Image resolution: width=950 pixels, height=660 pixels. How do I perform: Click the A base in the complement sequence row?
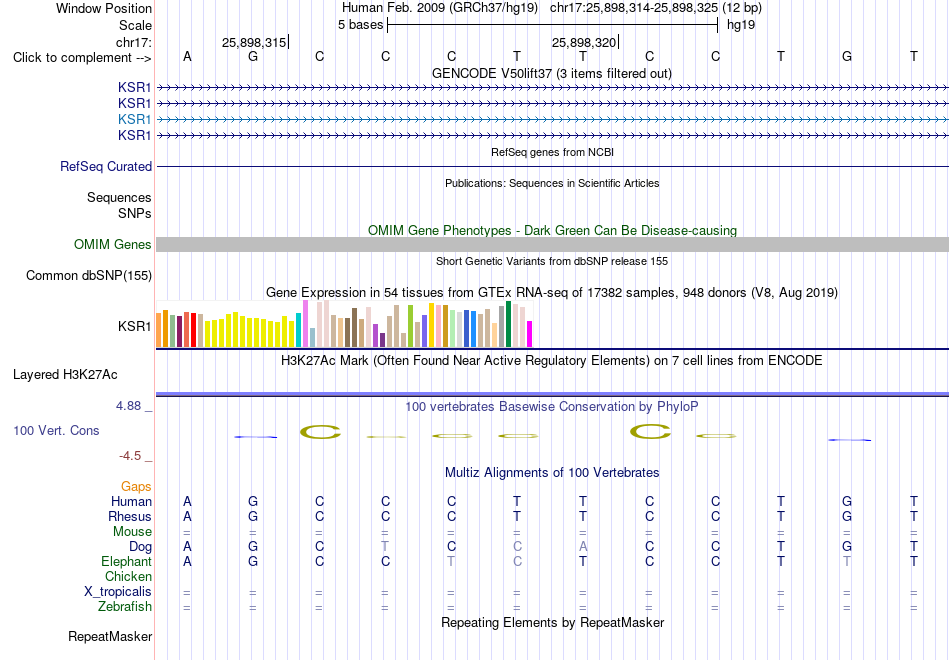coord(187,56)
